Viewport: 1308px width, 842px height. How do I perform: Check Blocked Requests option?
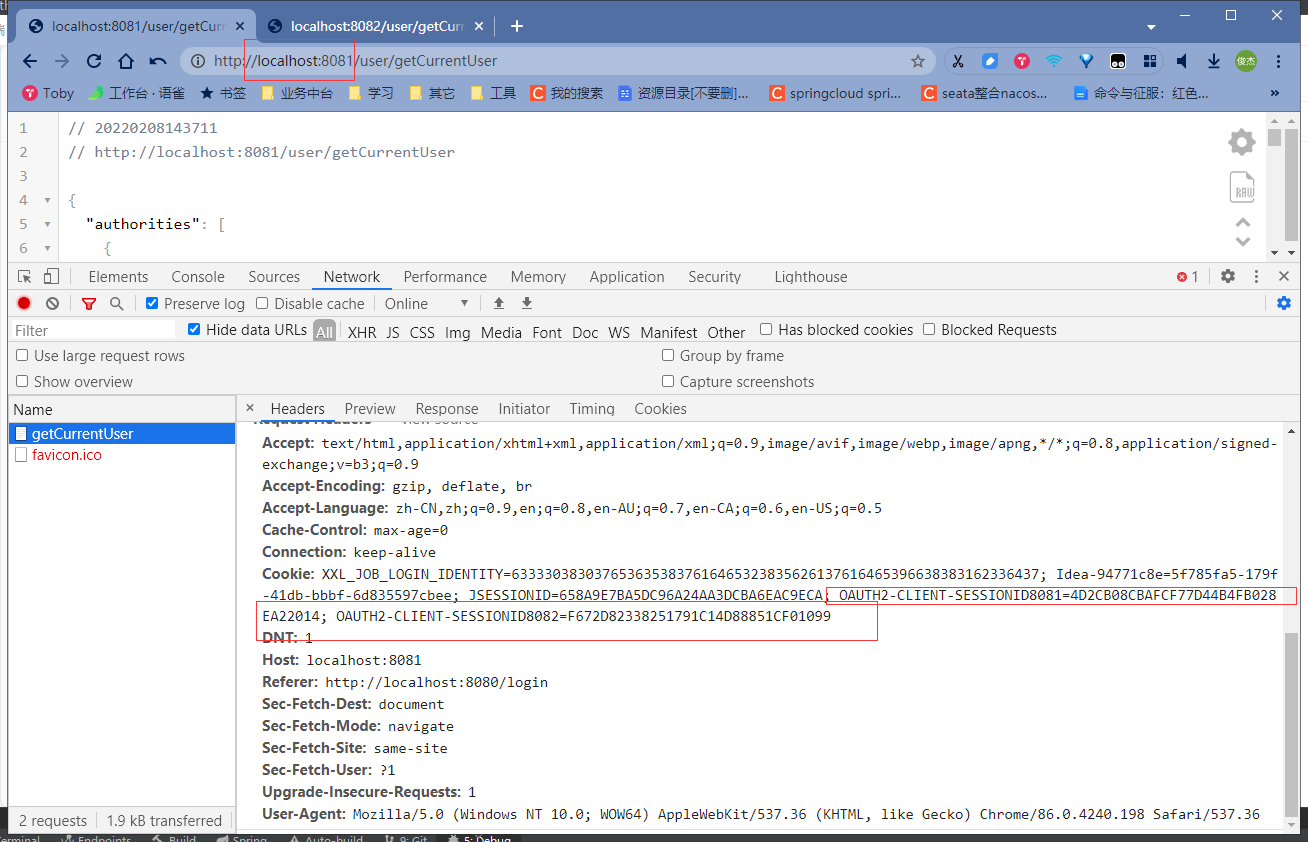[x=929, y=330]
